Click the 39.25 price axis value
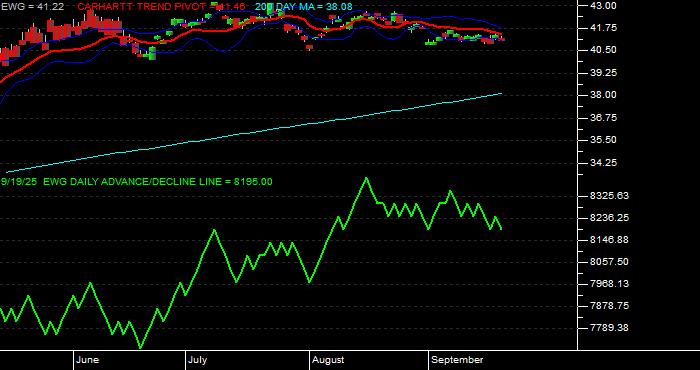Viewport: 700px width, 370px height. [x=603, y=72]
